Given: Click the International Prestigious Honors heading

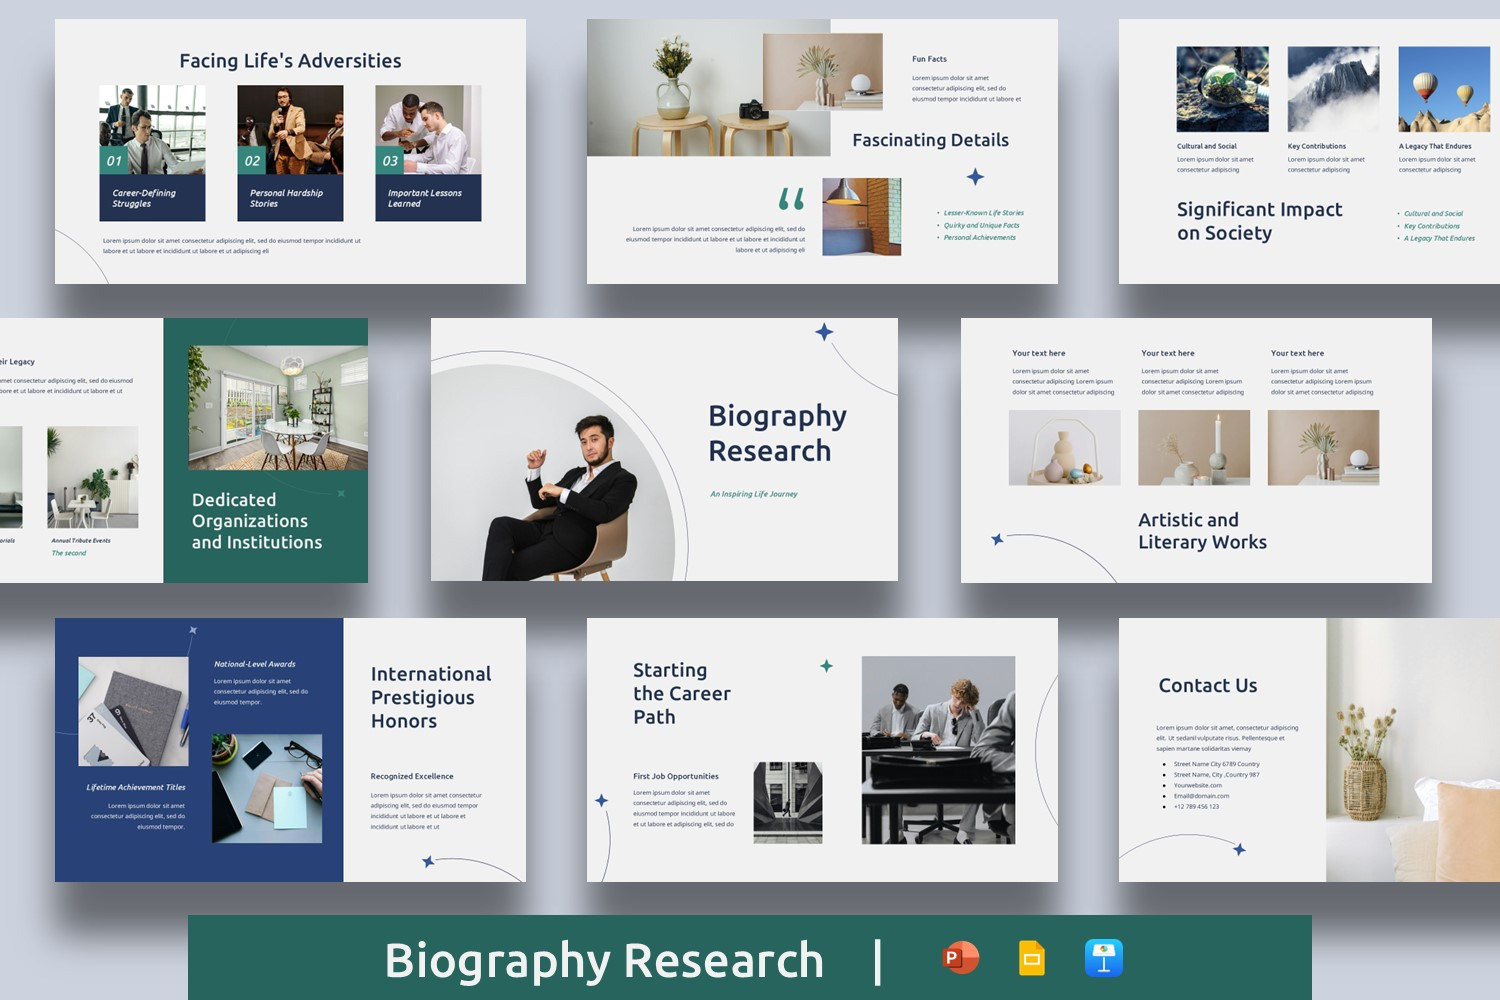Looking at the screenshot, I should pos(431,697).
